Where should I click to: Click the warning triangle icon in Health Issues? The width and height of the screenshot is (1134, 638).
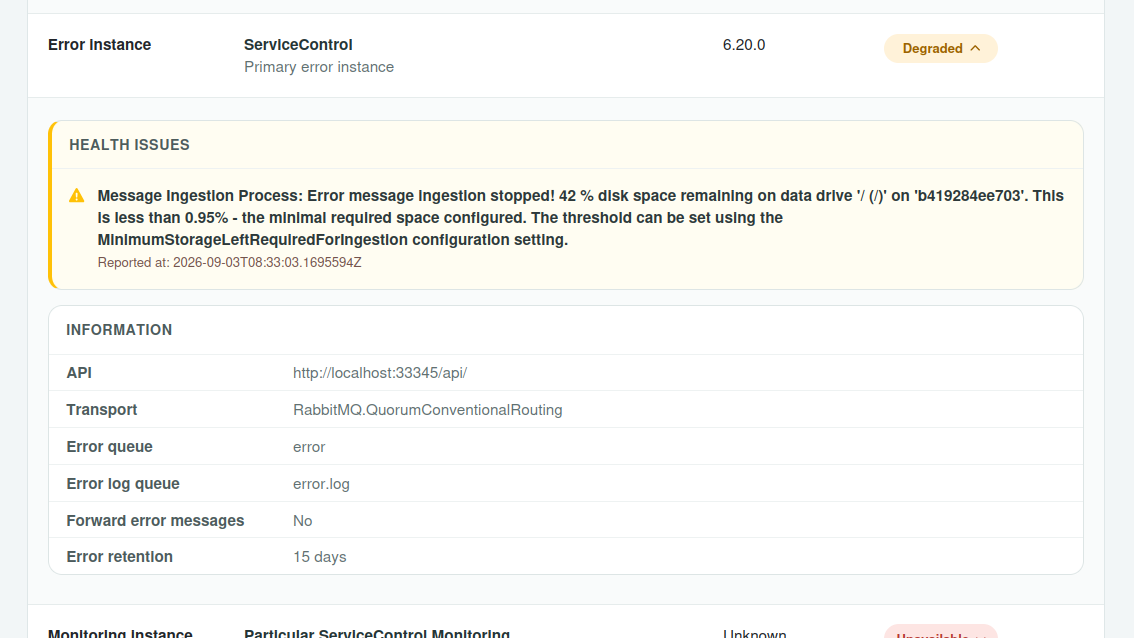click(x=77, y=195)
